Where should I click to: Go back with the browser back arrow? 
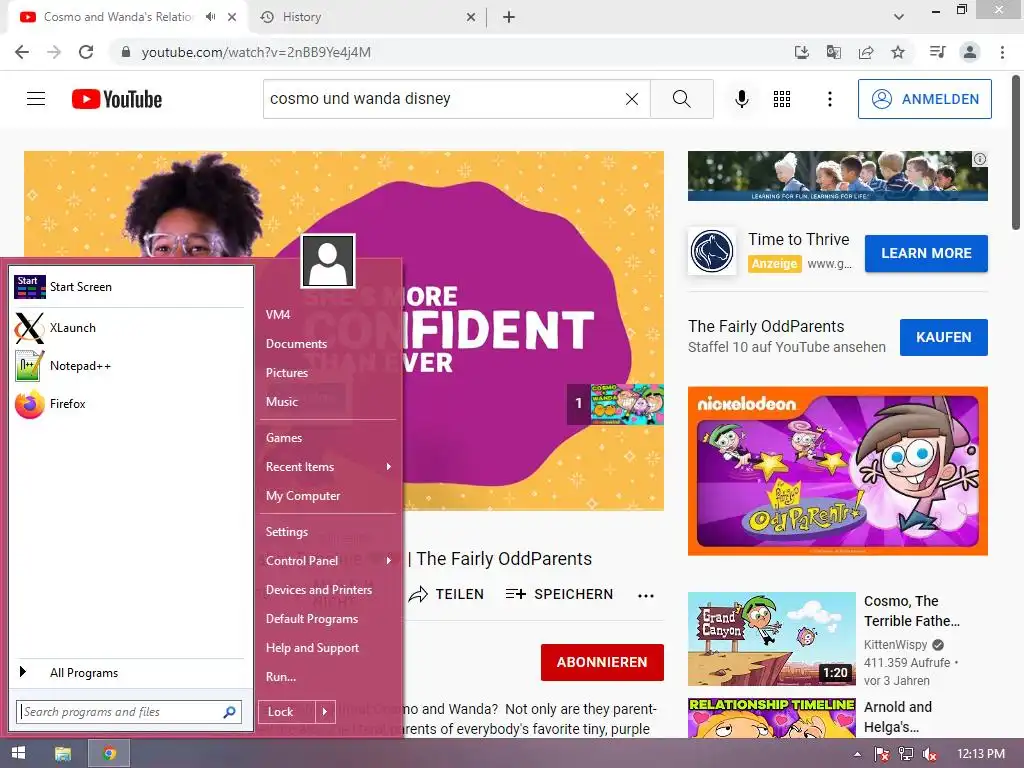(x=22, y=52)
